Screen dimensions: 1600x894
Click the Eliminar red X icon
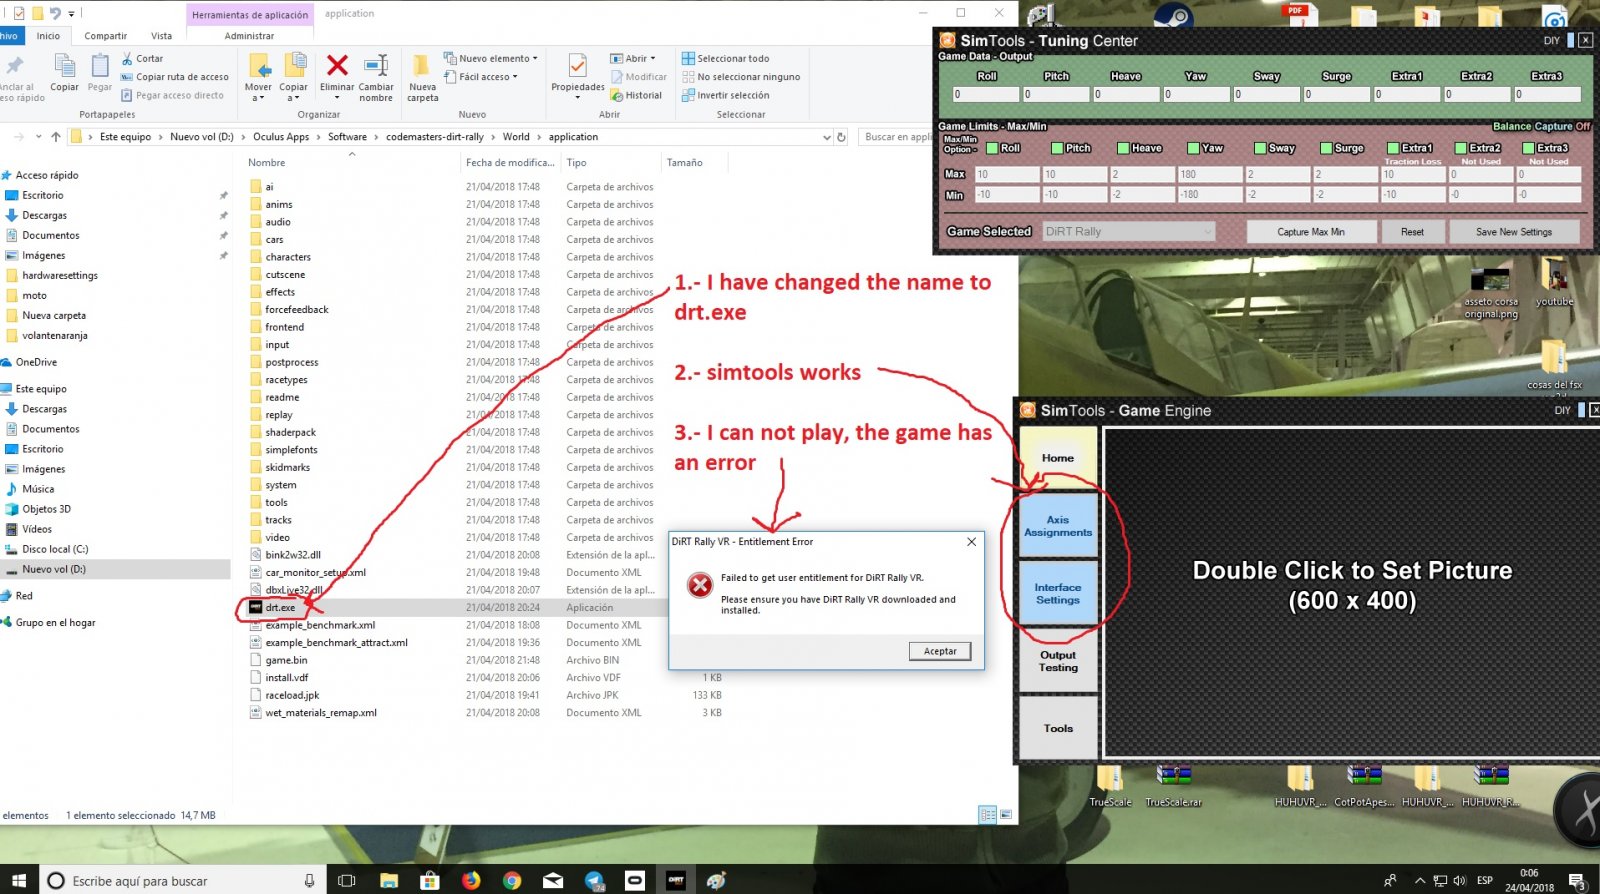pyautogui.click(x=337, y=66)
